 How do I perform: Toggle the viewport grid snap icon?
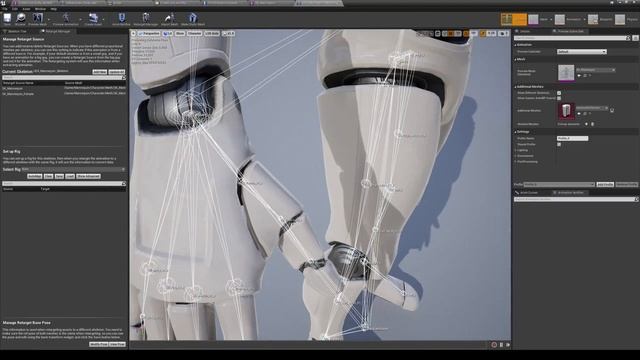(x=451, y=33)
